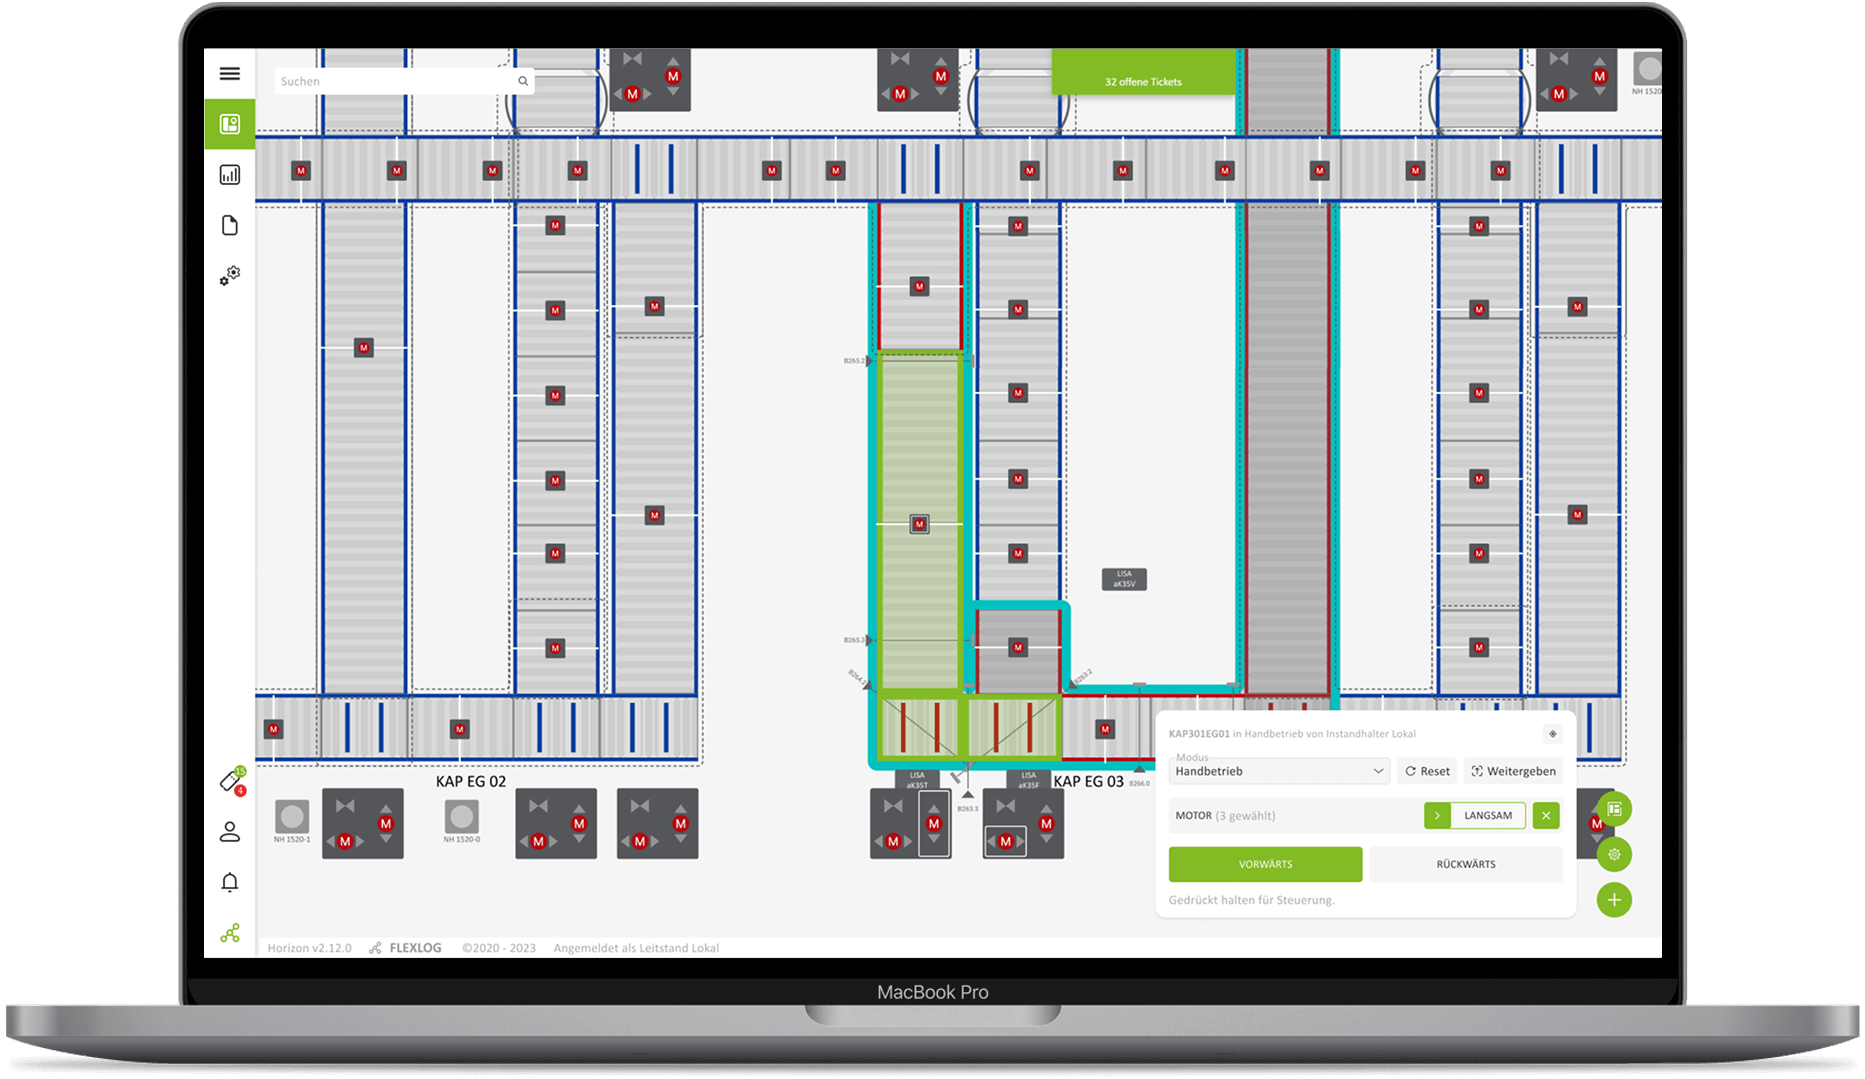Open the statistics chart view in sidebar
The image size is (1865, 1079).
click(230, 175)
